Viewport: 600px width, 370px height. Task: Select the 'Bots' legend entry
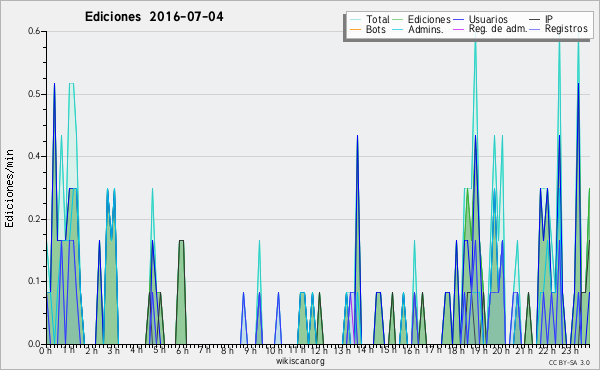point(376,29)
